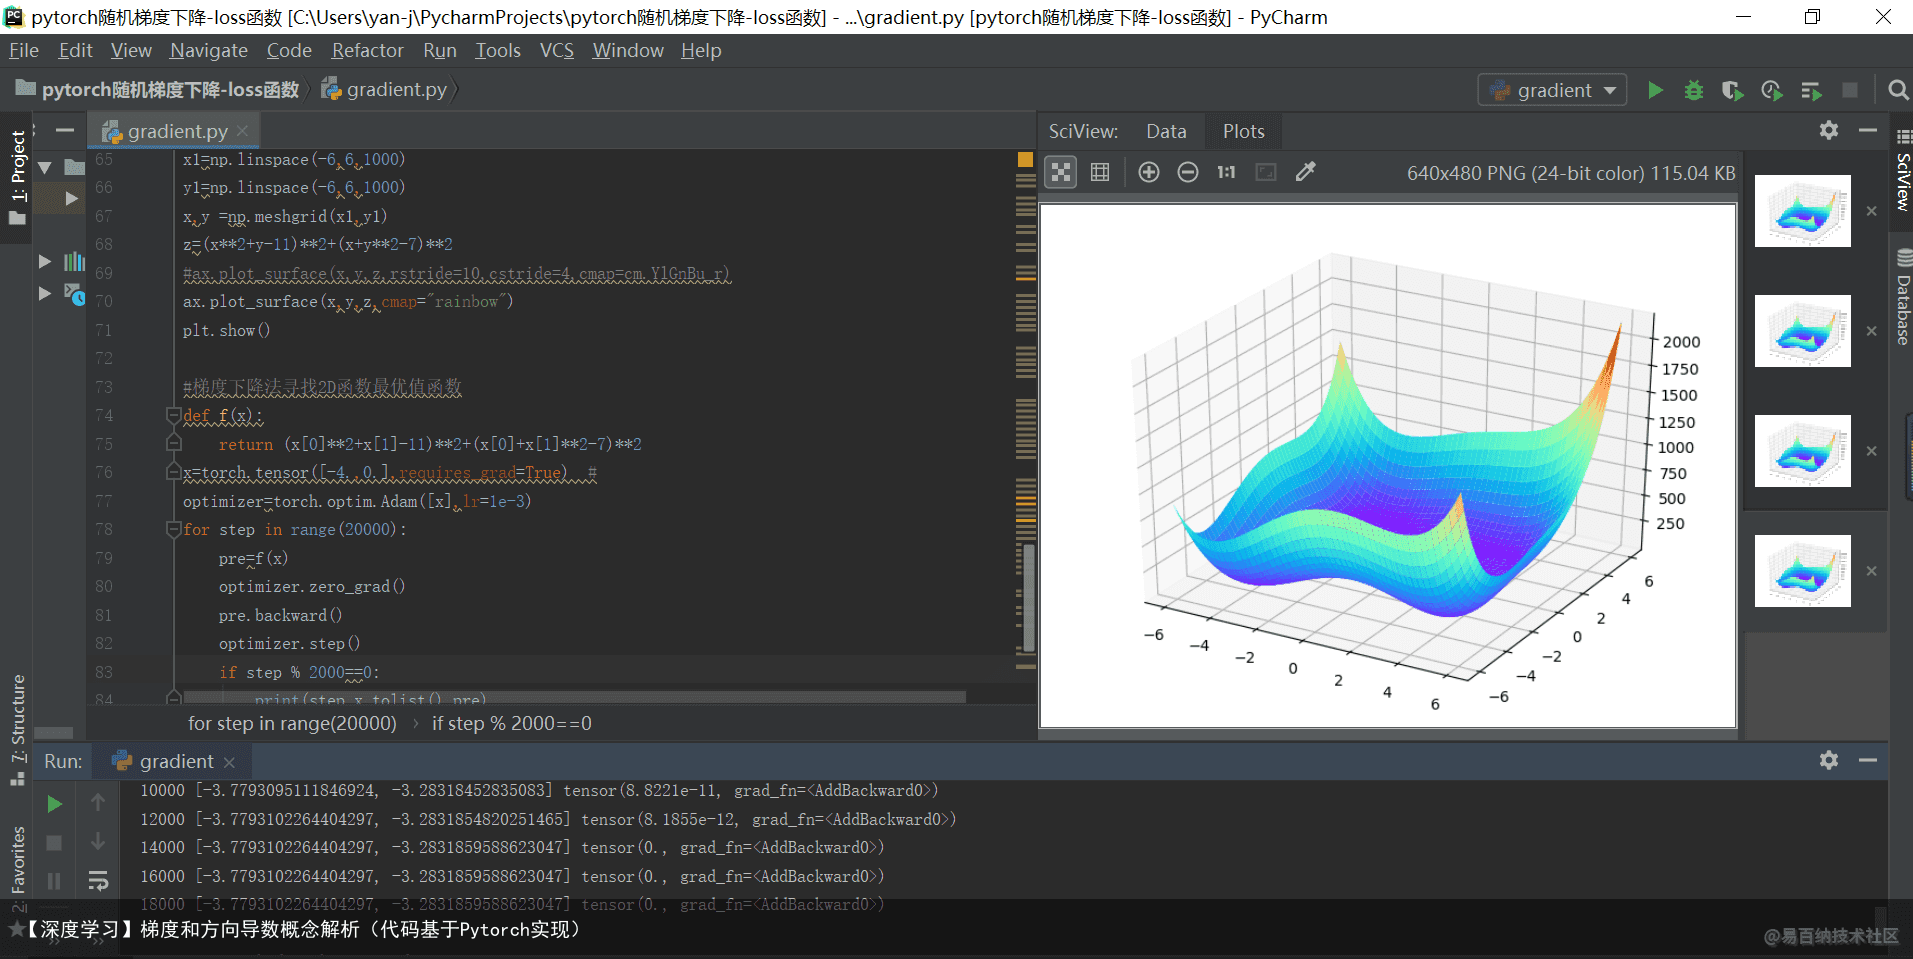Fold the def f(x) function block
This screenshot has height=959, width=1913.
coord(173,415)
